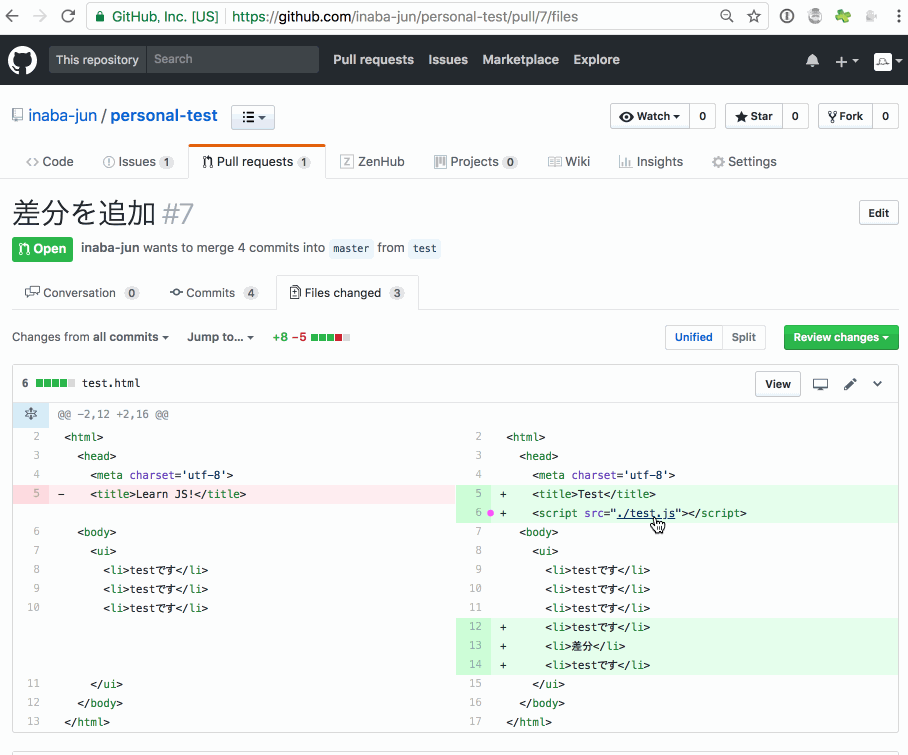
Task: Open the ZenHub tab
Action: pos(372,162)
